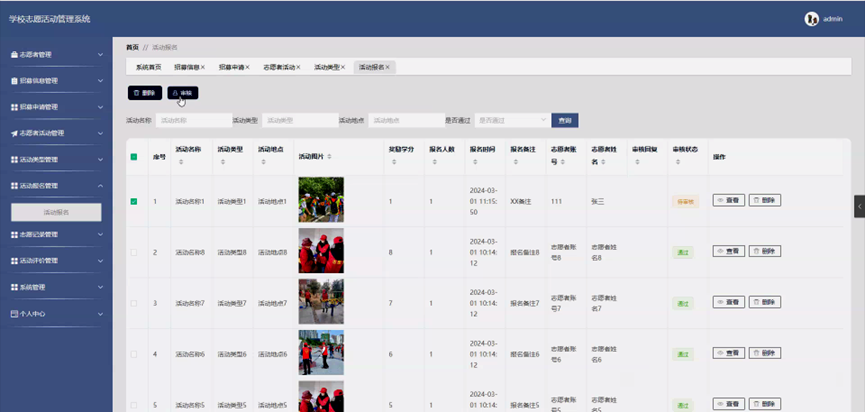Viewport: 865px width, 412px height.
Task: Switch to the 系统首页 tab
Action: coord(148,67)
